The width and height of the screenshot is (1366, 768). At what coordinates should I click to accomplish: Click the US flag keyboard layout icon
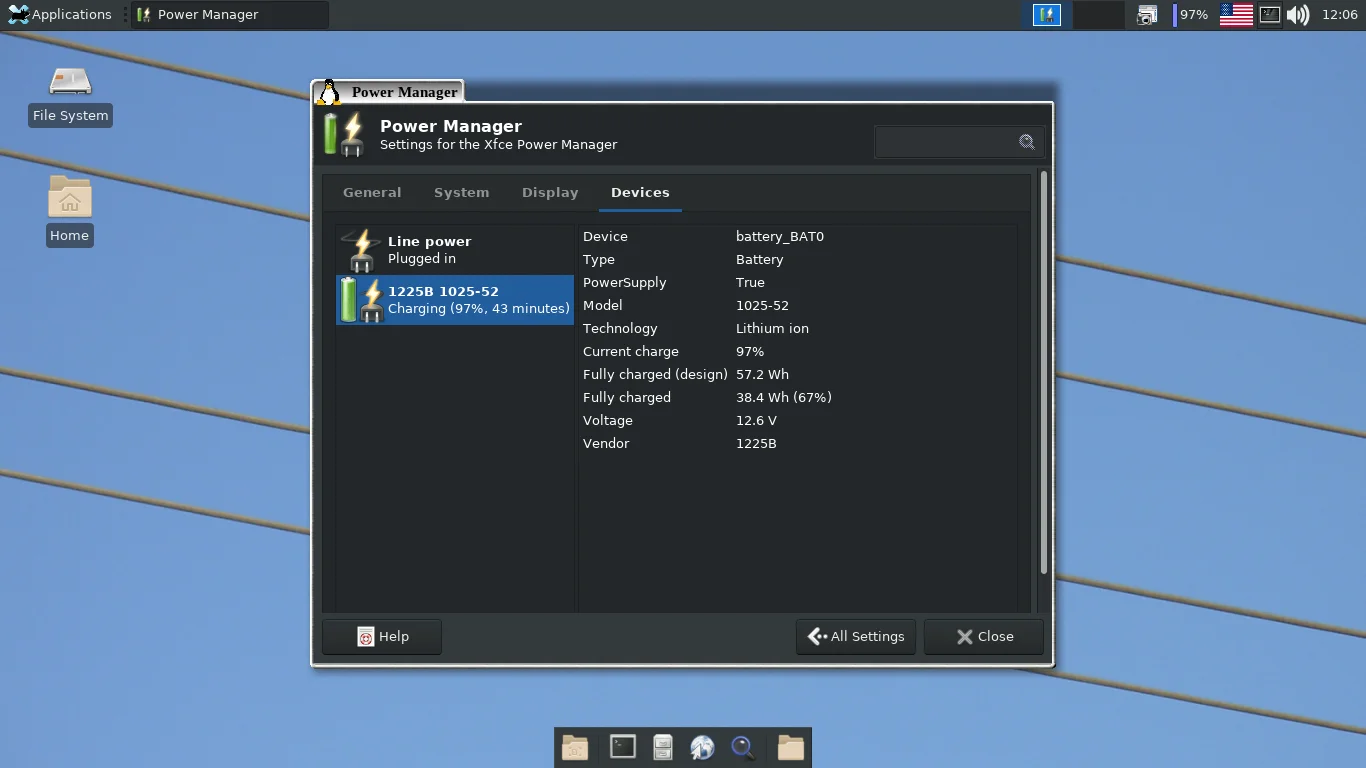click(1236, 14)
